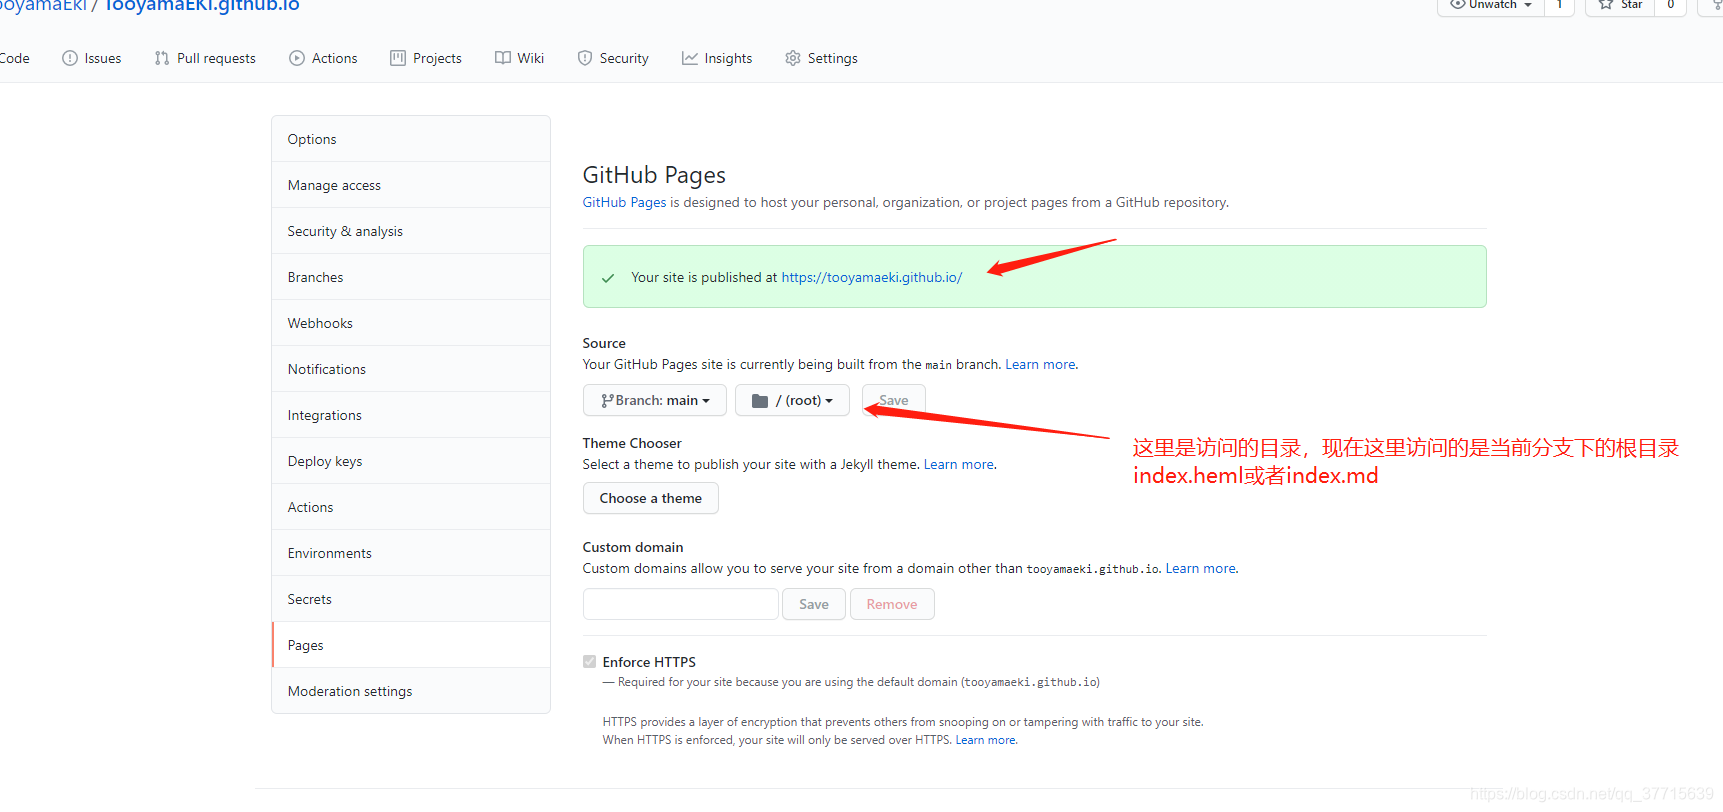Click into the custom domain input field
Viewport: 1723px width, 812px height.
pos(681,604)
